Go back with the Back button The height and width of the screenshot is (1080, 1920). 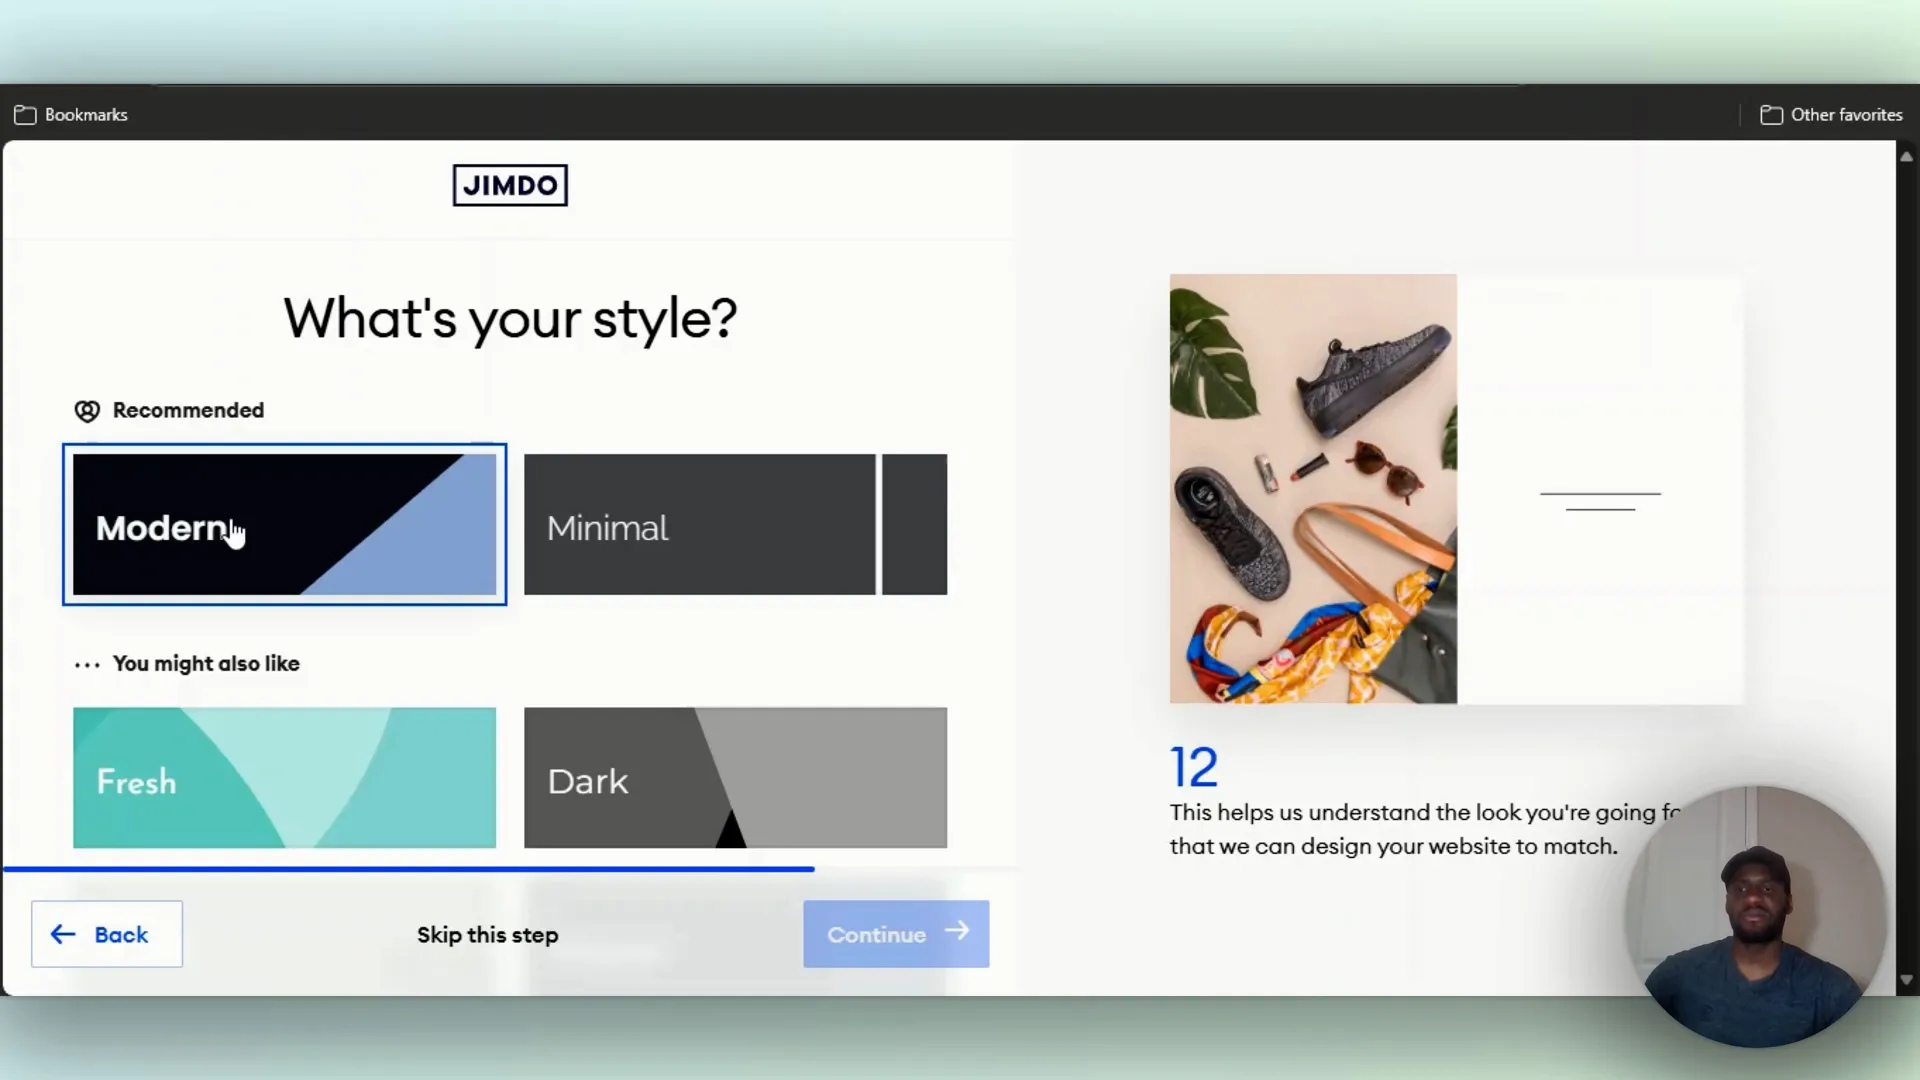(x=107, y=934)
